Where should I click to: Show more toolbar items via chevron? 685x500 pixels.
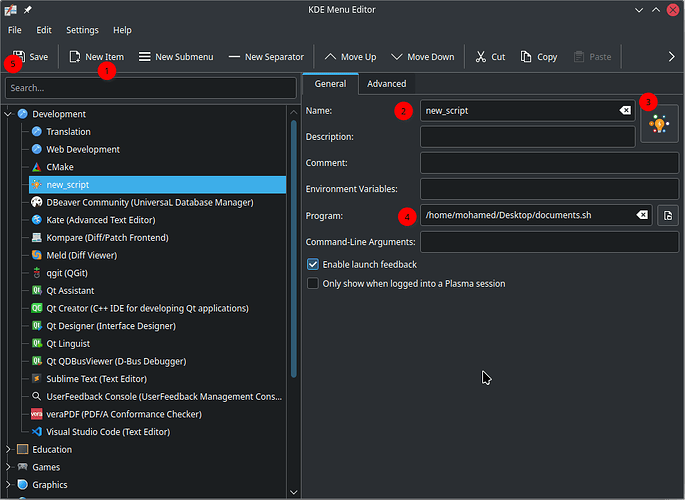[x=671, y=57]
